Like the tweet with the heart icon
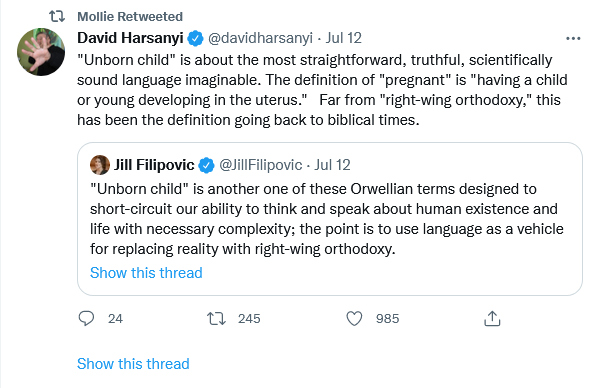 [x=354, y=319]
